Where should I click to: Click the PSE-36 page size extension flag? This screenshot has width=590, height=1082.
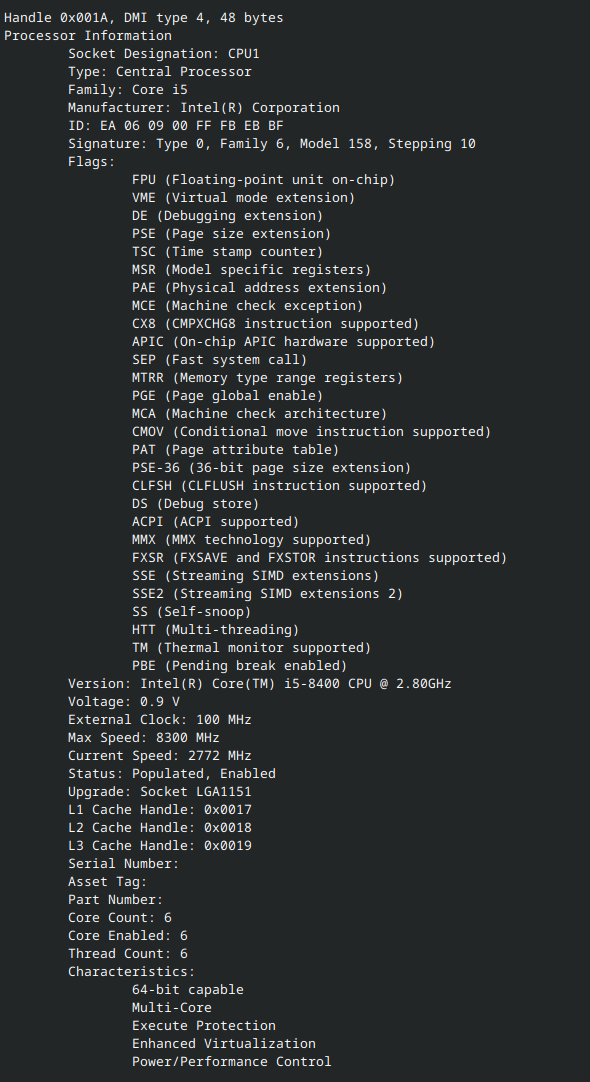[271, 468]
